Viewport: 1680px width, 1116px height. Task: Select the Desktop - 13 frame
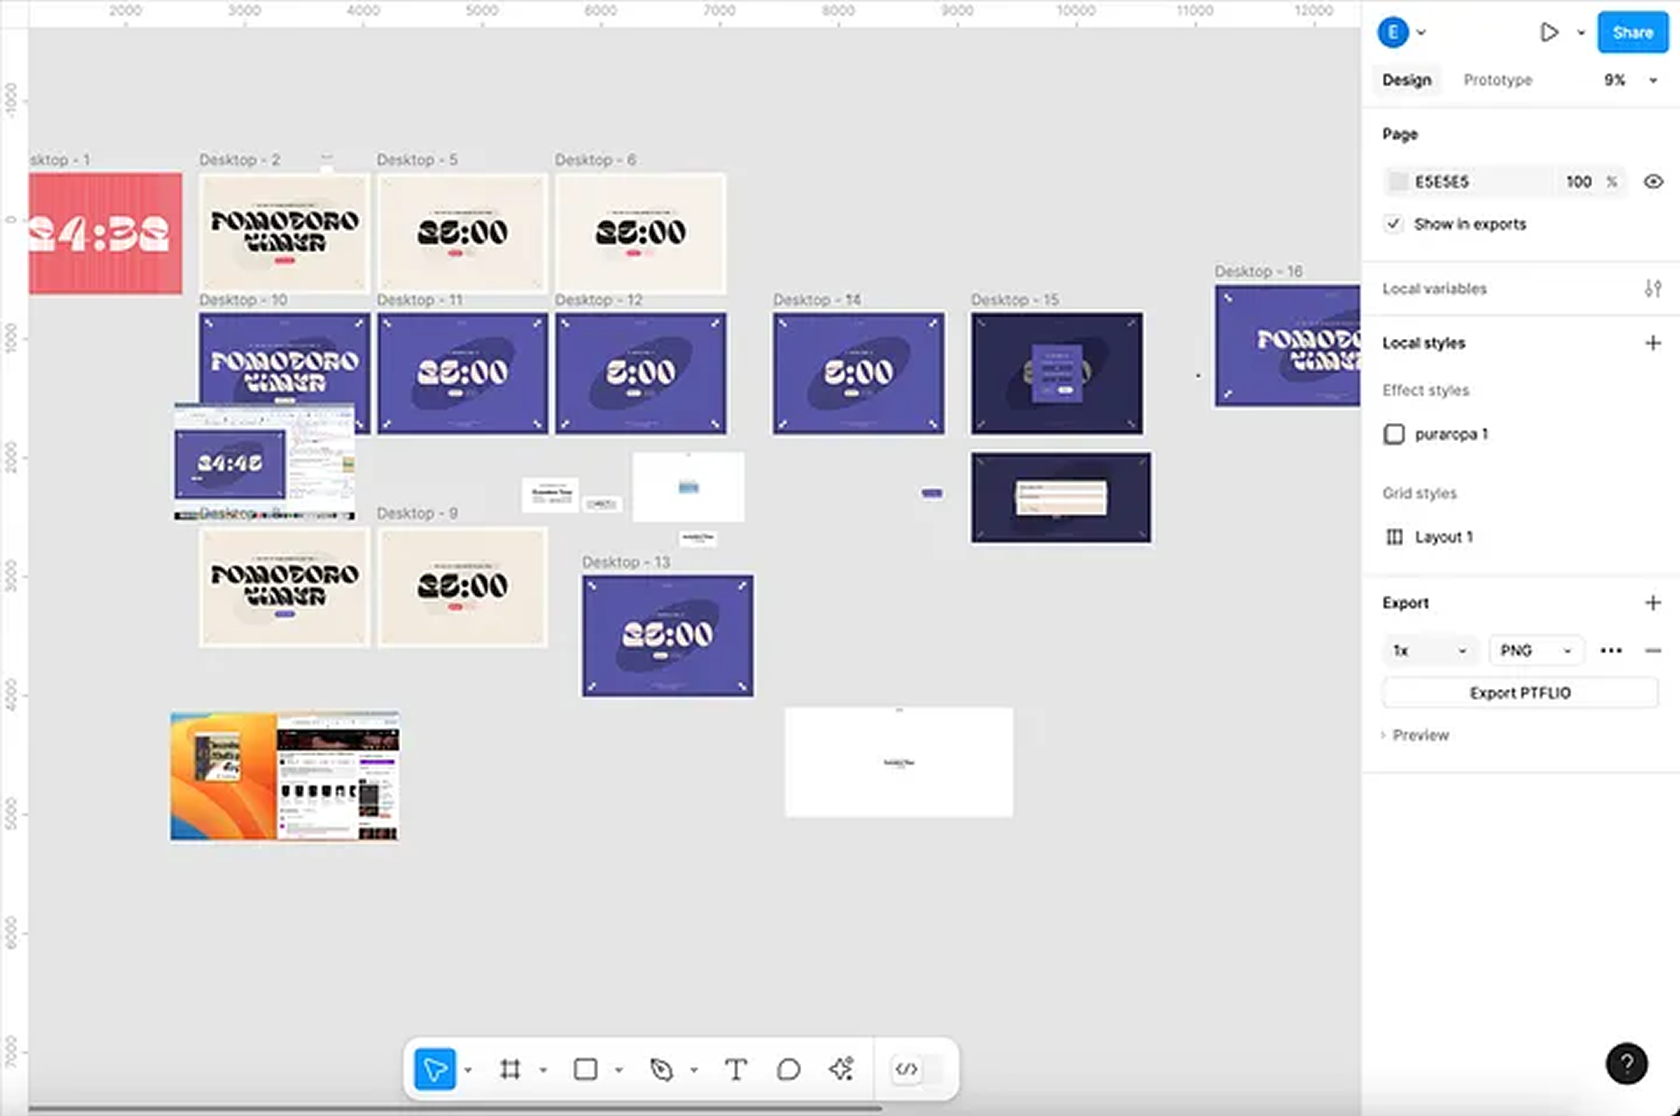[666, 636]
